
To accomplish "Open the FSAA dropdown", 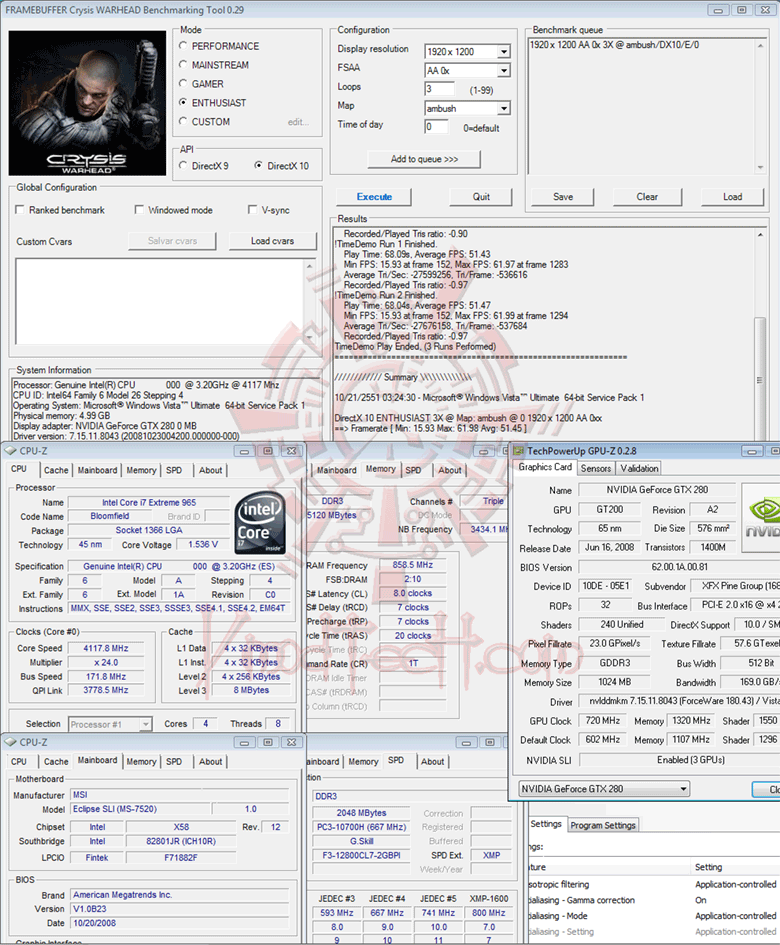I will [504, 71].
